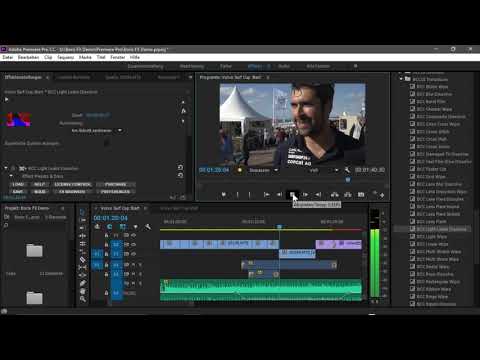Step forward one frame in Program monitor
480x360 pixels.
305,195
